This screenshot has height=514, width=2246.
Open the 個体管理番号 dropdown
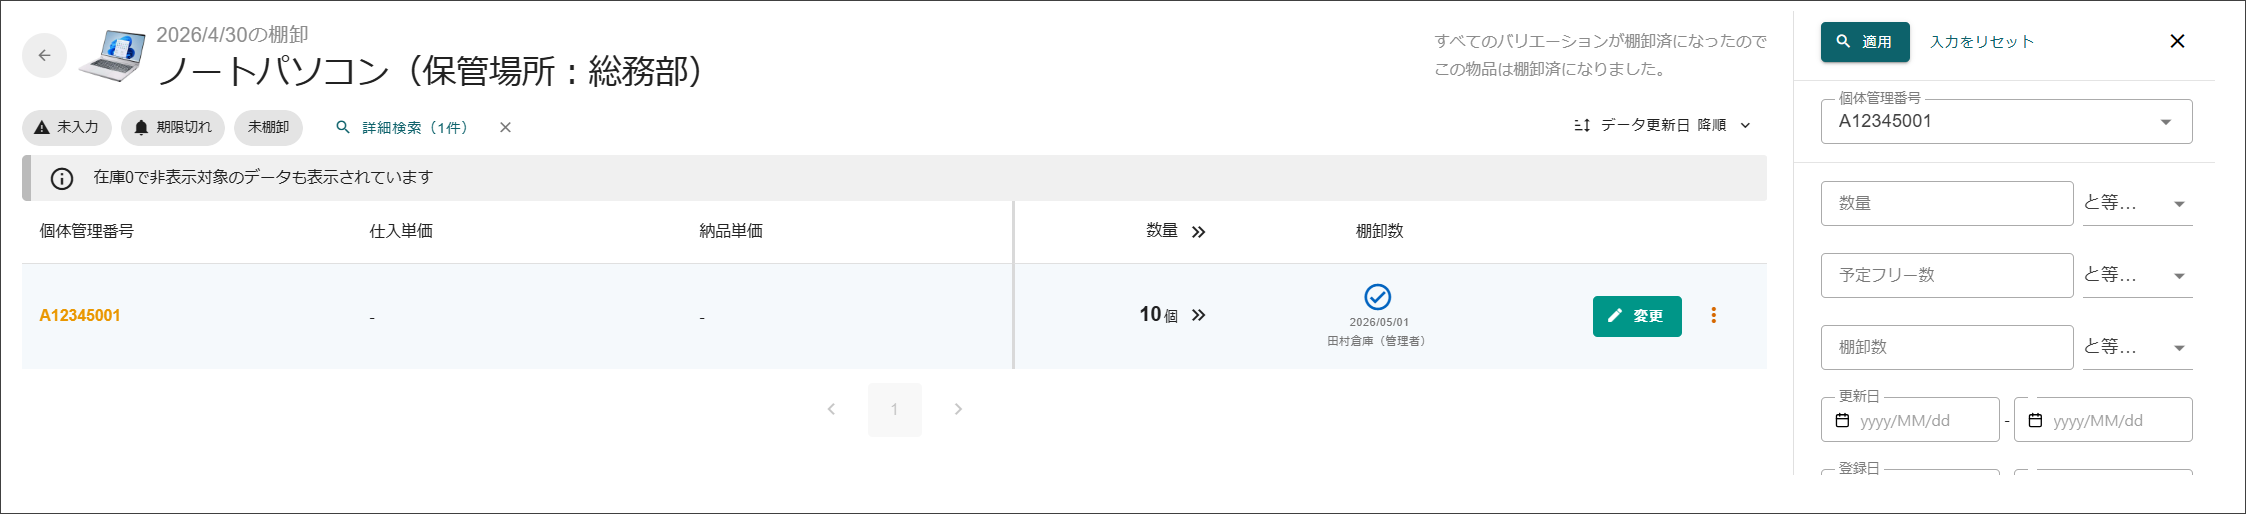coord(2006,121)
